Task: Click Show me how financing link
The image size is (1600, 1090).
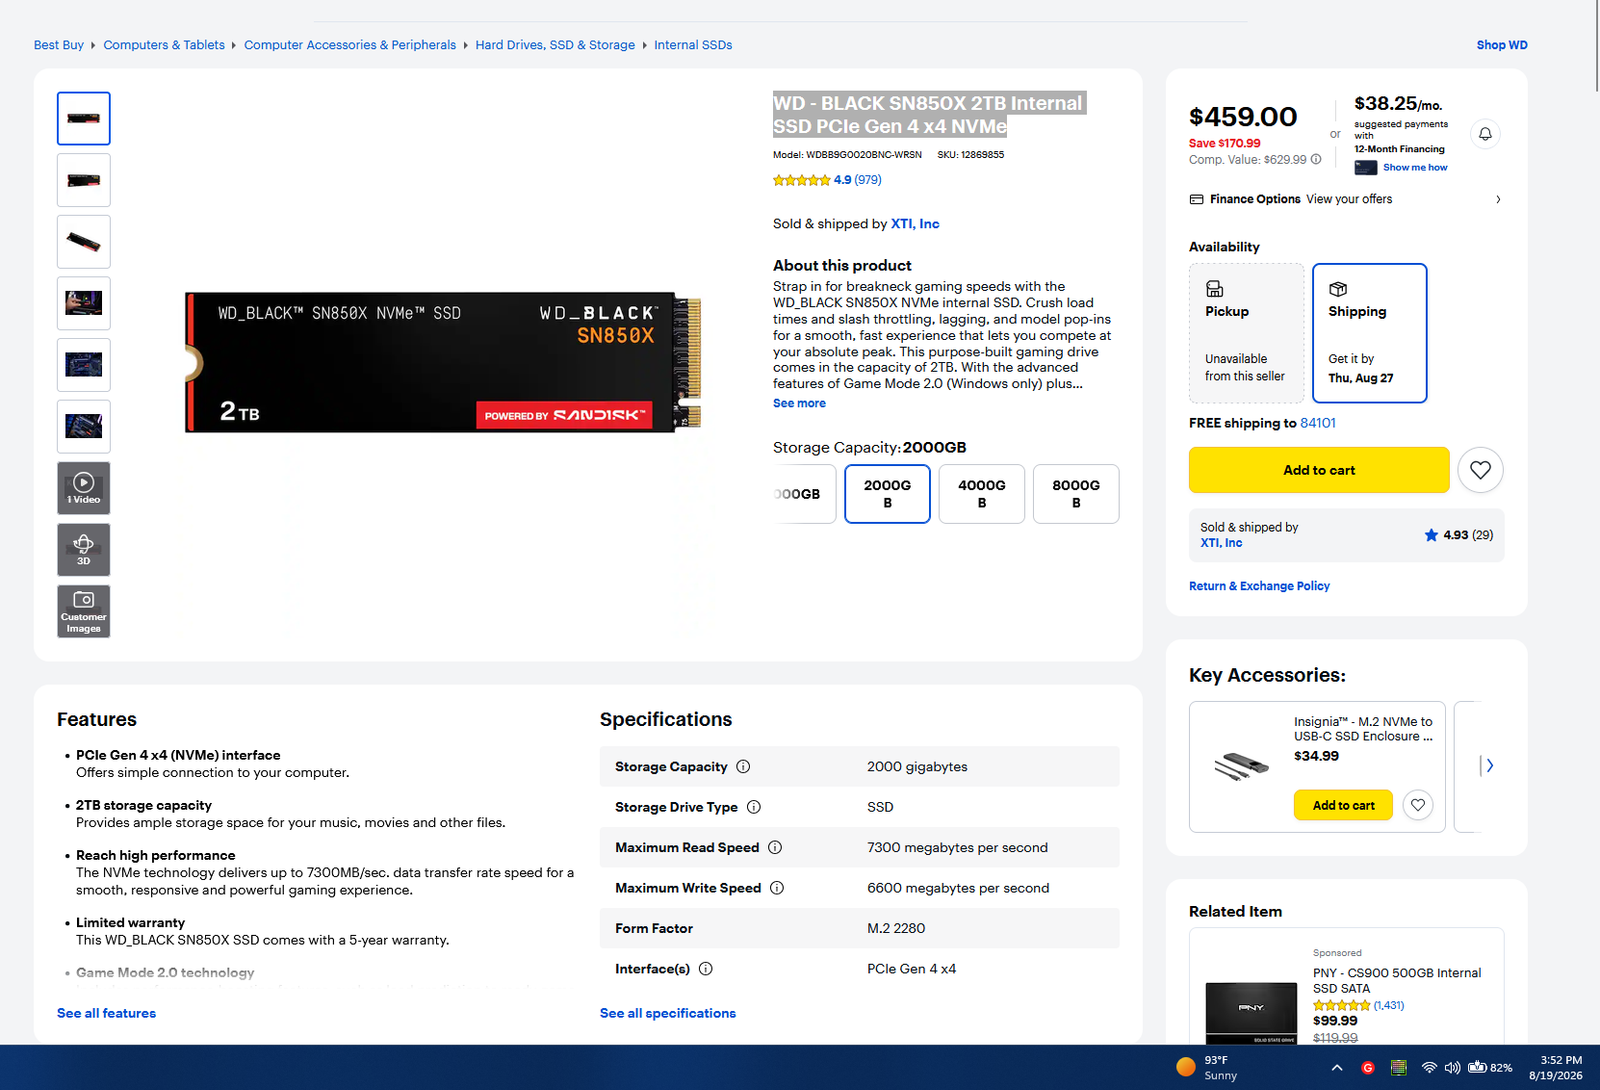Action: 1415,167
